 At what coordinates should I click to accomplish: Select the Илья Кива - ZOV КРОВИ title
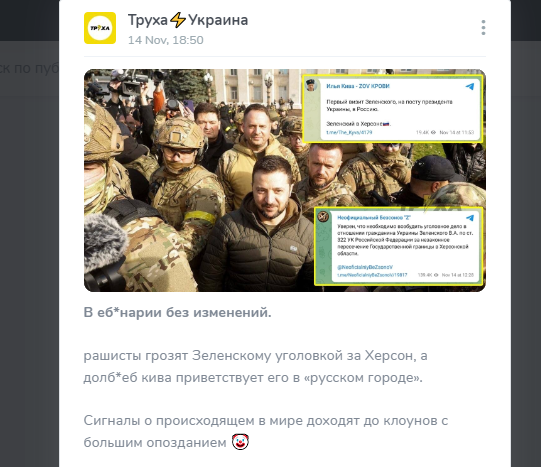tap(358, 86)
